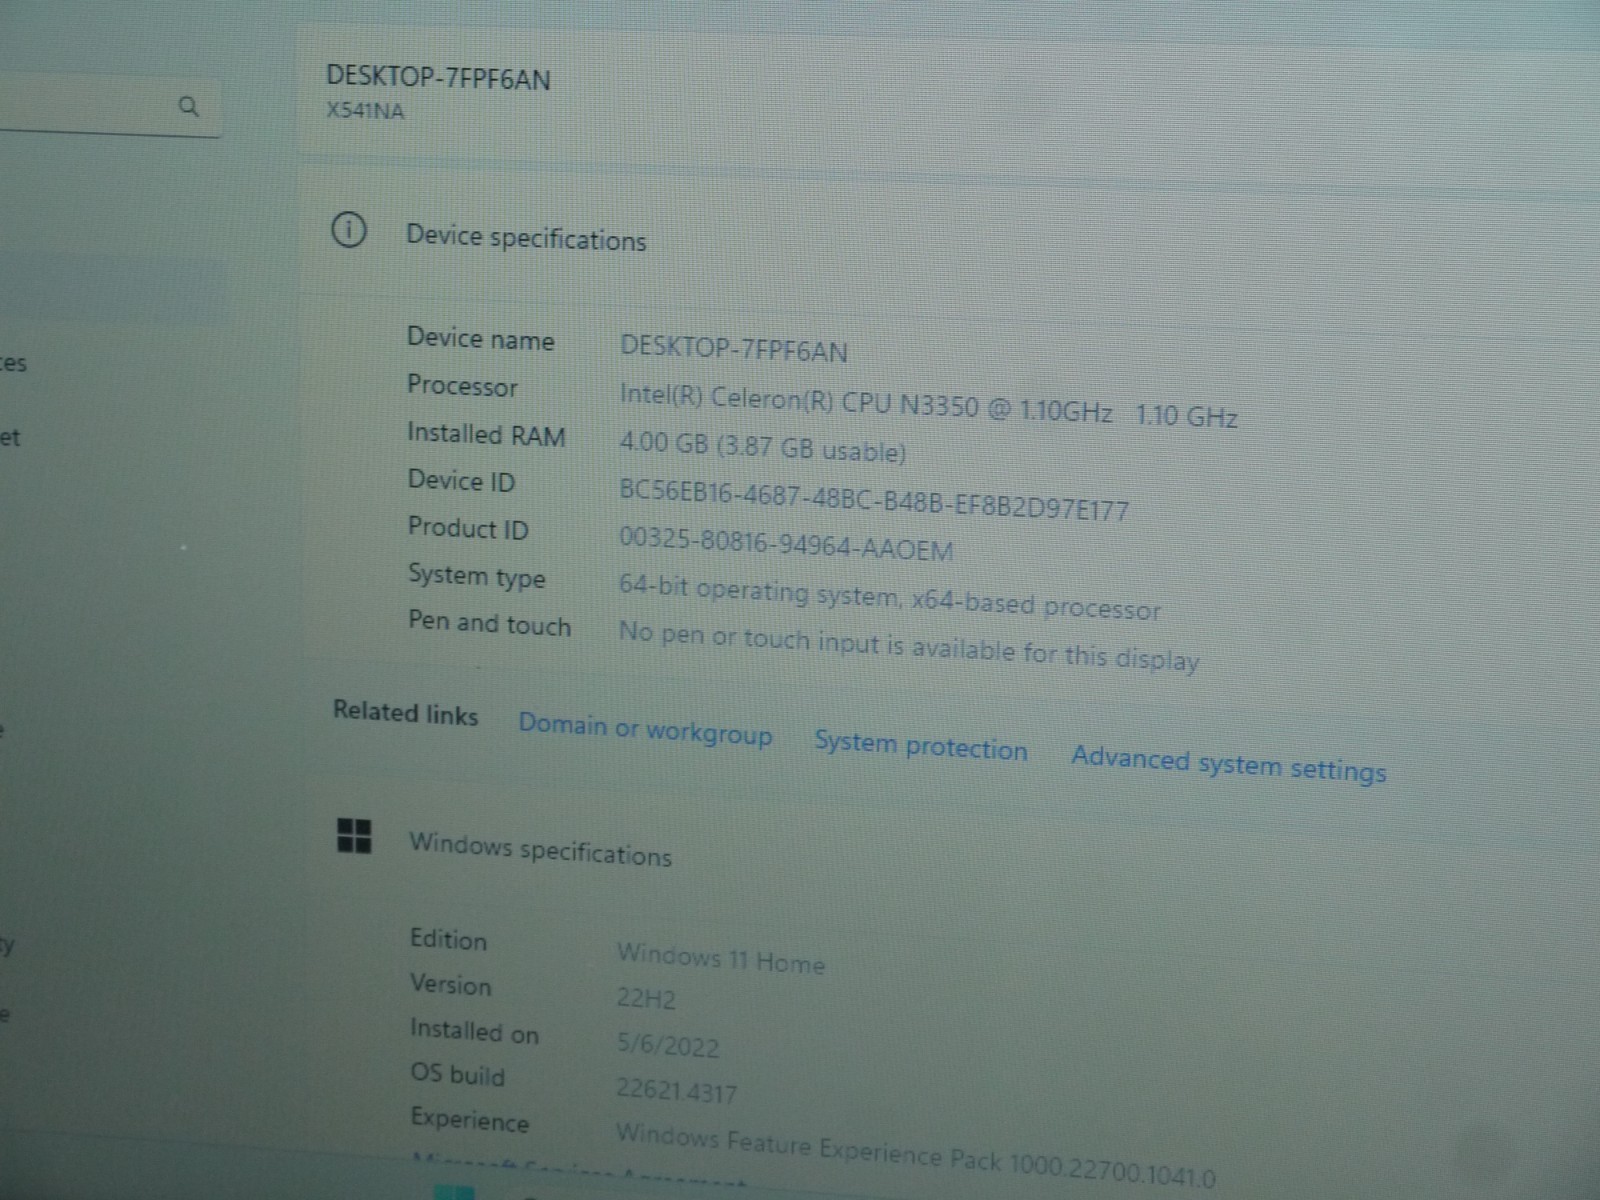Click the Installed RAM label
1600x1200 pixels.
point(486,434)
